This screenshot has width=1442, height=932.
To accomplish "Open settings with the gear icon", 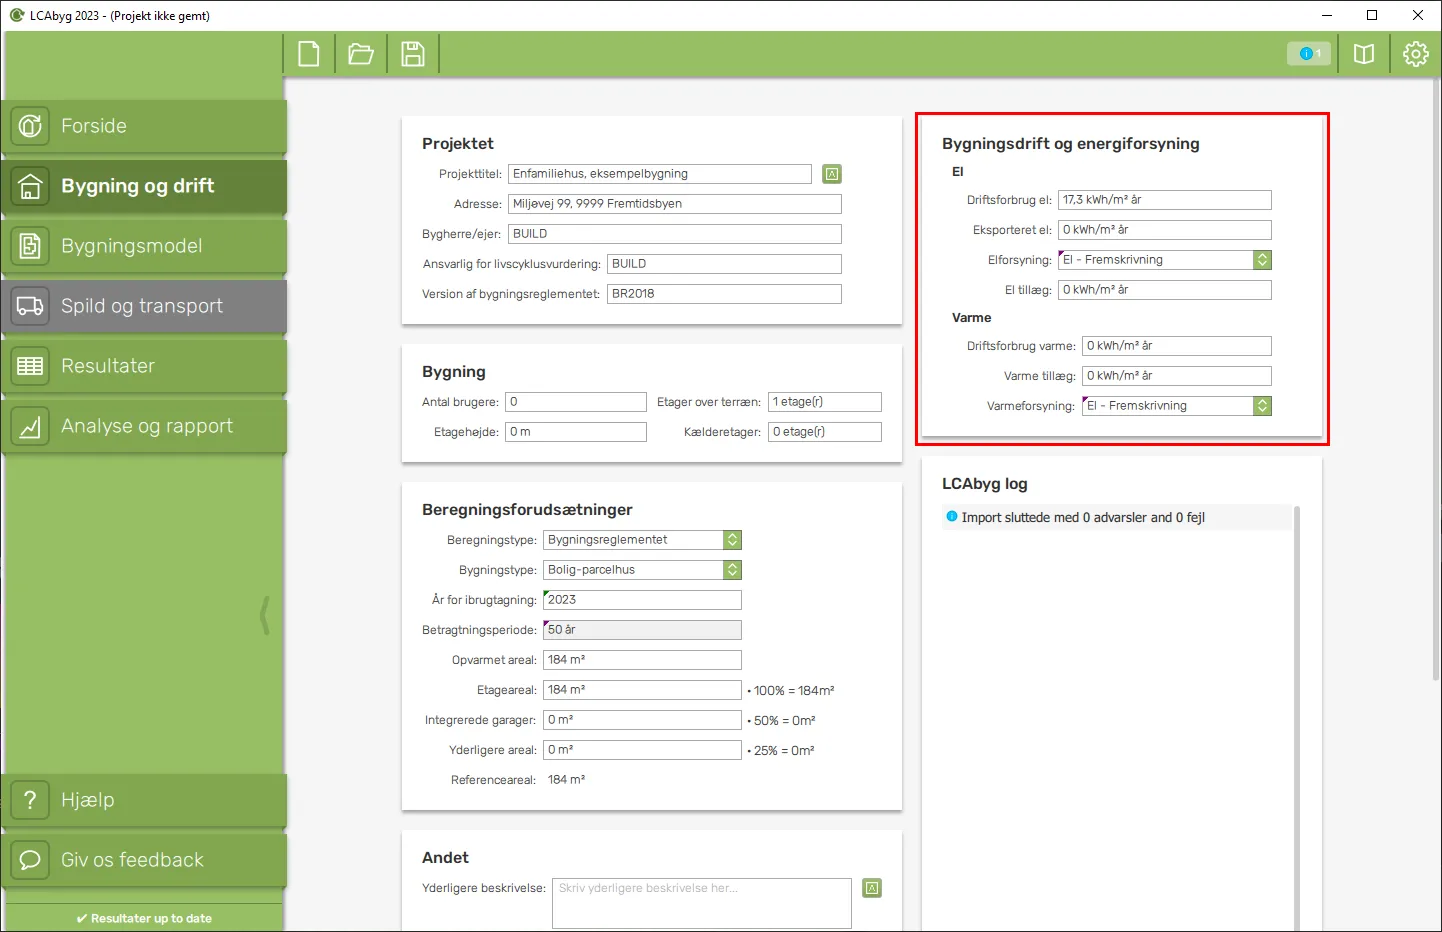I will 1416,54.
